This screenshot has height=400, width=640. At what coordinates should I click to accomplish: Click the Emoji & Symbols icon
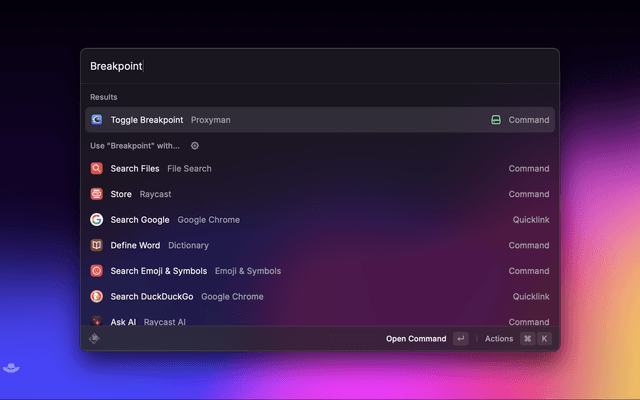coord(97,271)
